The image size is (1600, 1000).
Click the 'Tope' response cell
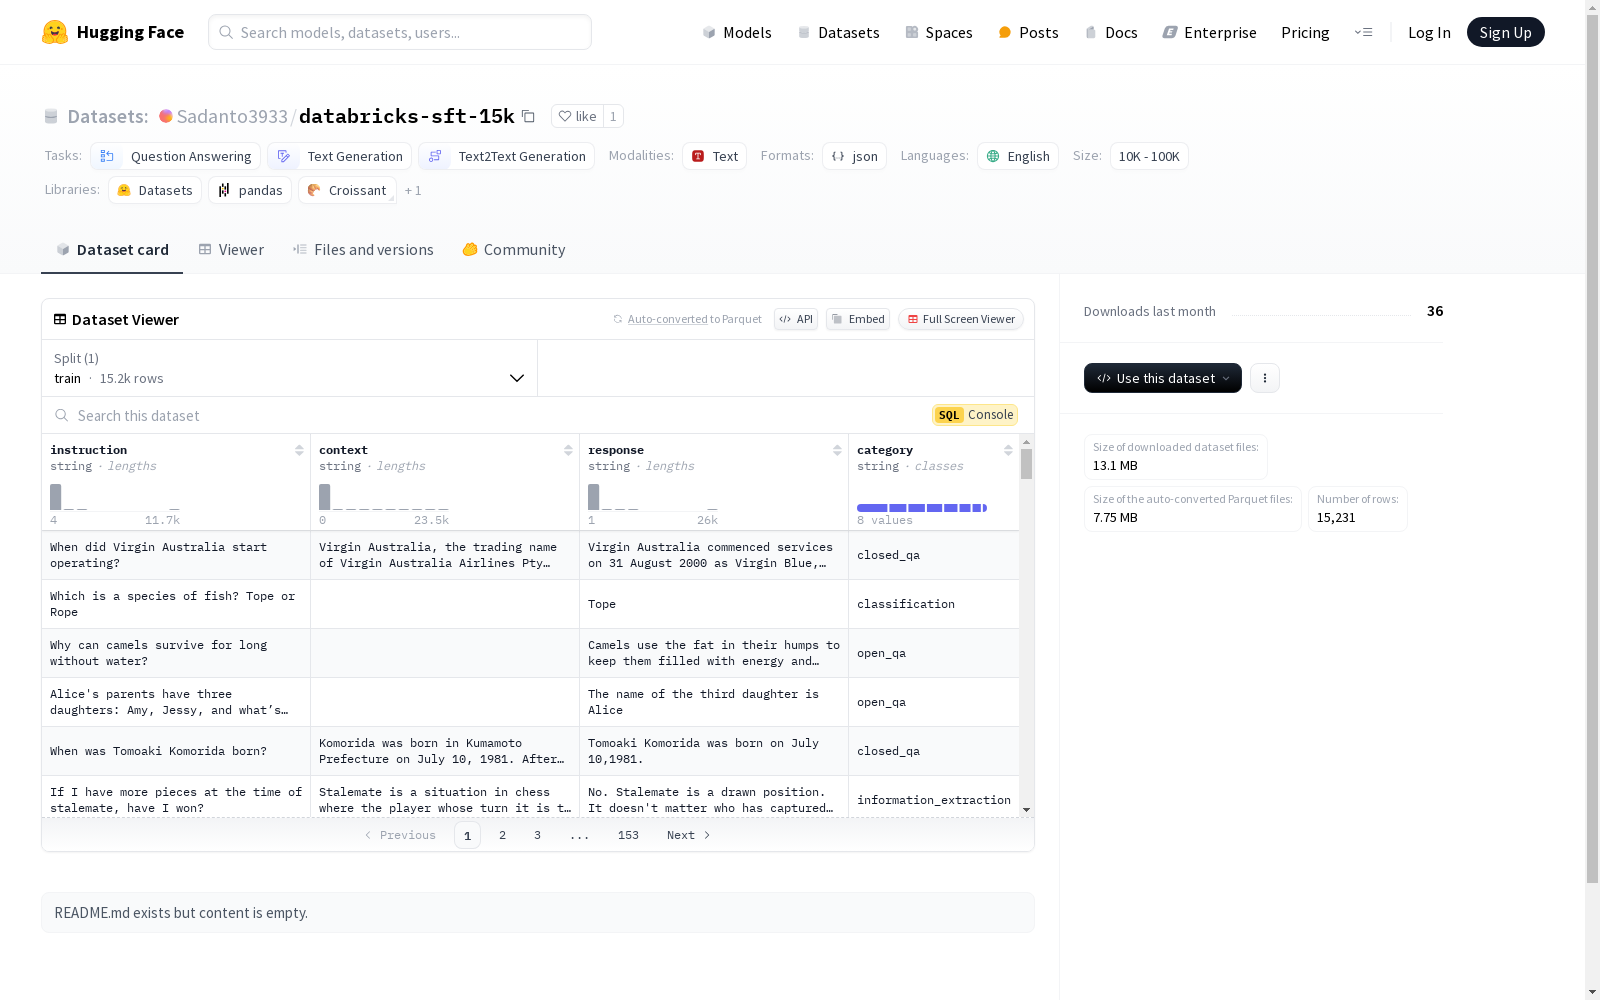click(714, 604)
